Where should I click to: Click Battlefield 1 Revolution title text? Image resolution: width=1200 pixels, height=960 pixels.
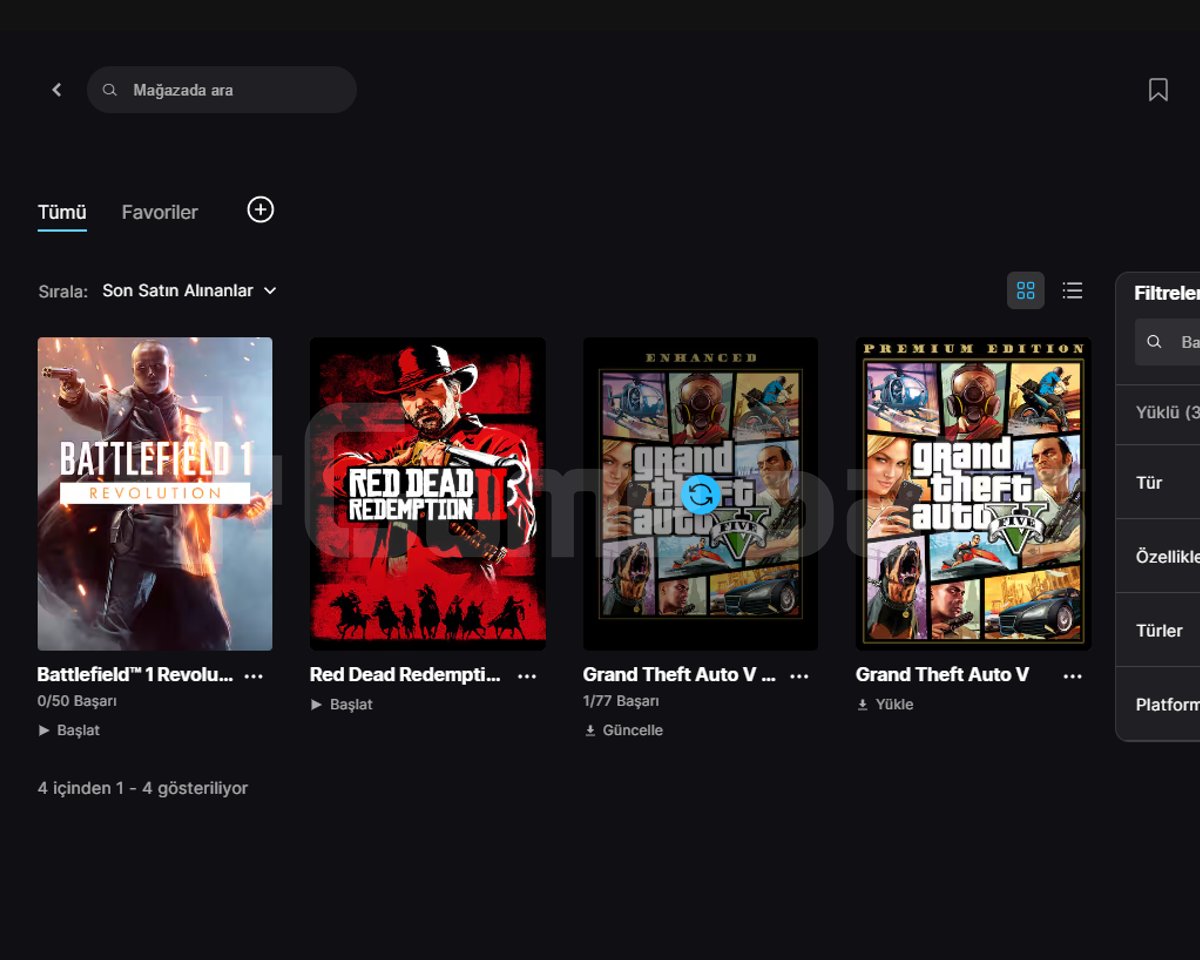(135, 675)
